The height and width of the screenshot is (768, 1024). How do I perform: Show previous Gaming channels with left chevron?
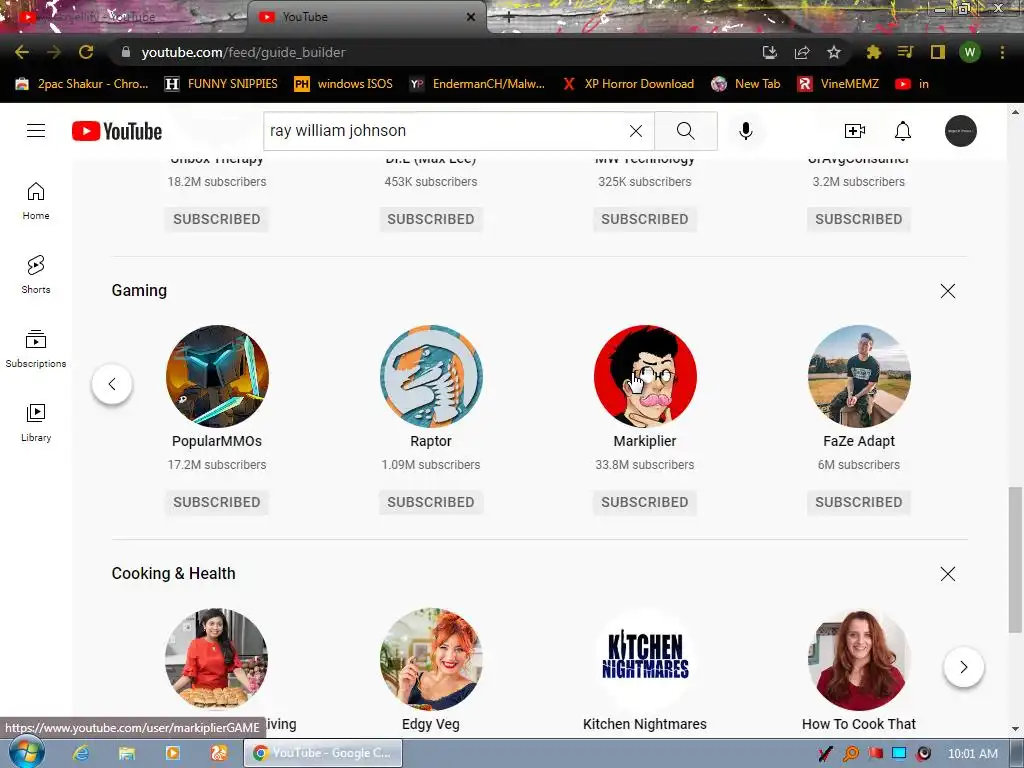click(112, 384)
